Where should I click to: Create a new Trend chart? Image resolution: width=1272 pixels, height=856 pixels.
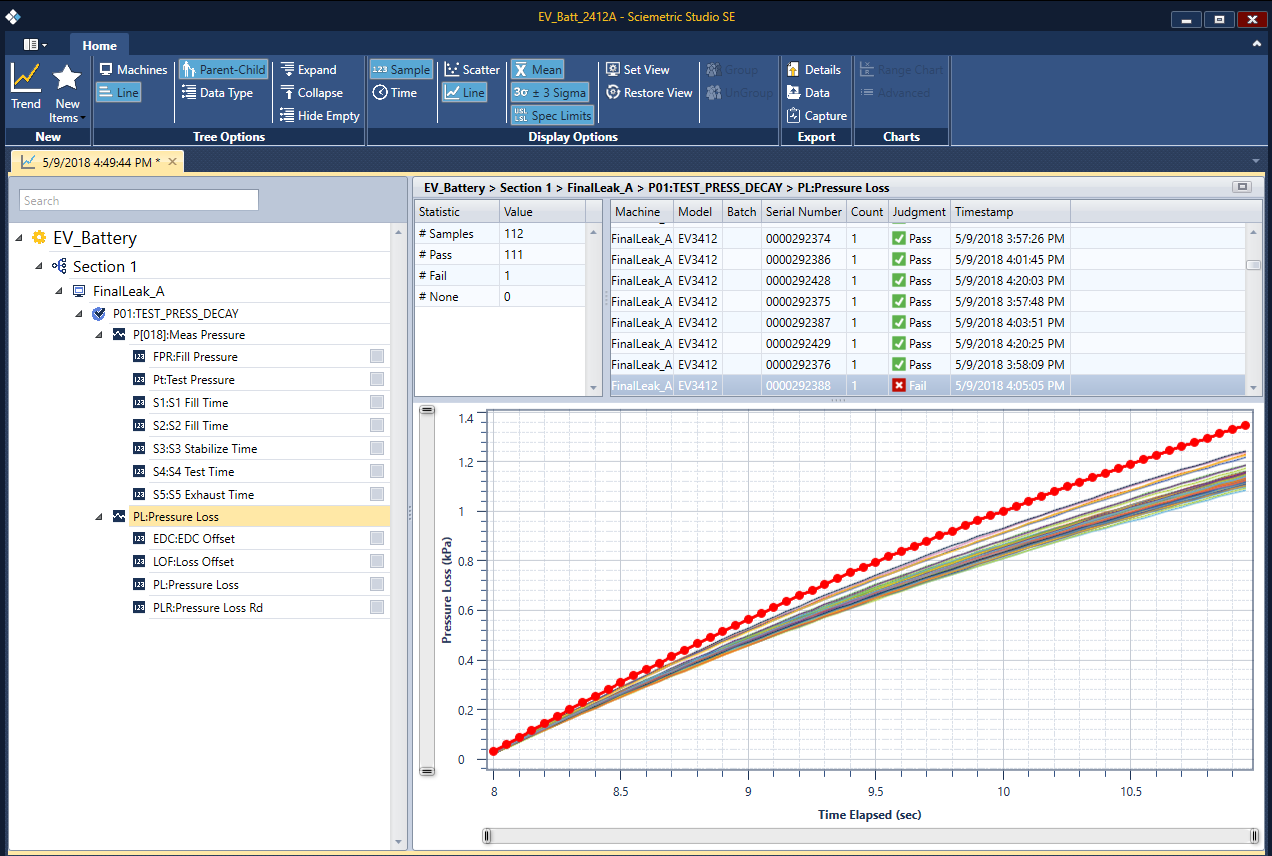pos(26,86)
